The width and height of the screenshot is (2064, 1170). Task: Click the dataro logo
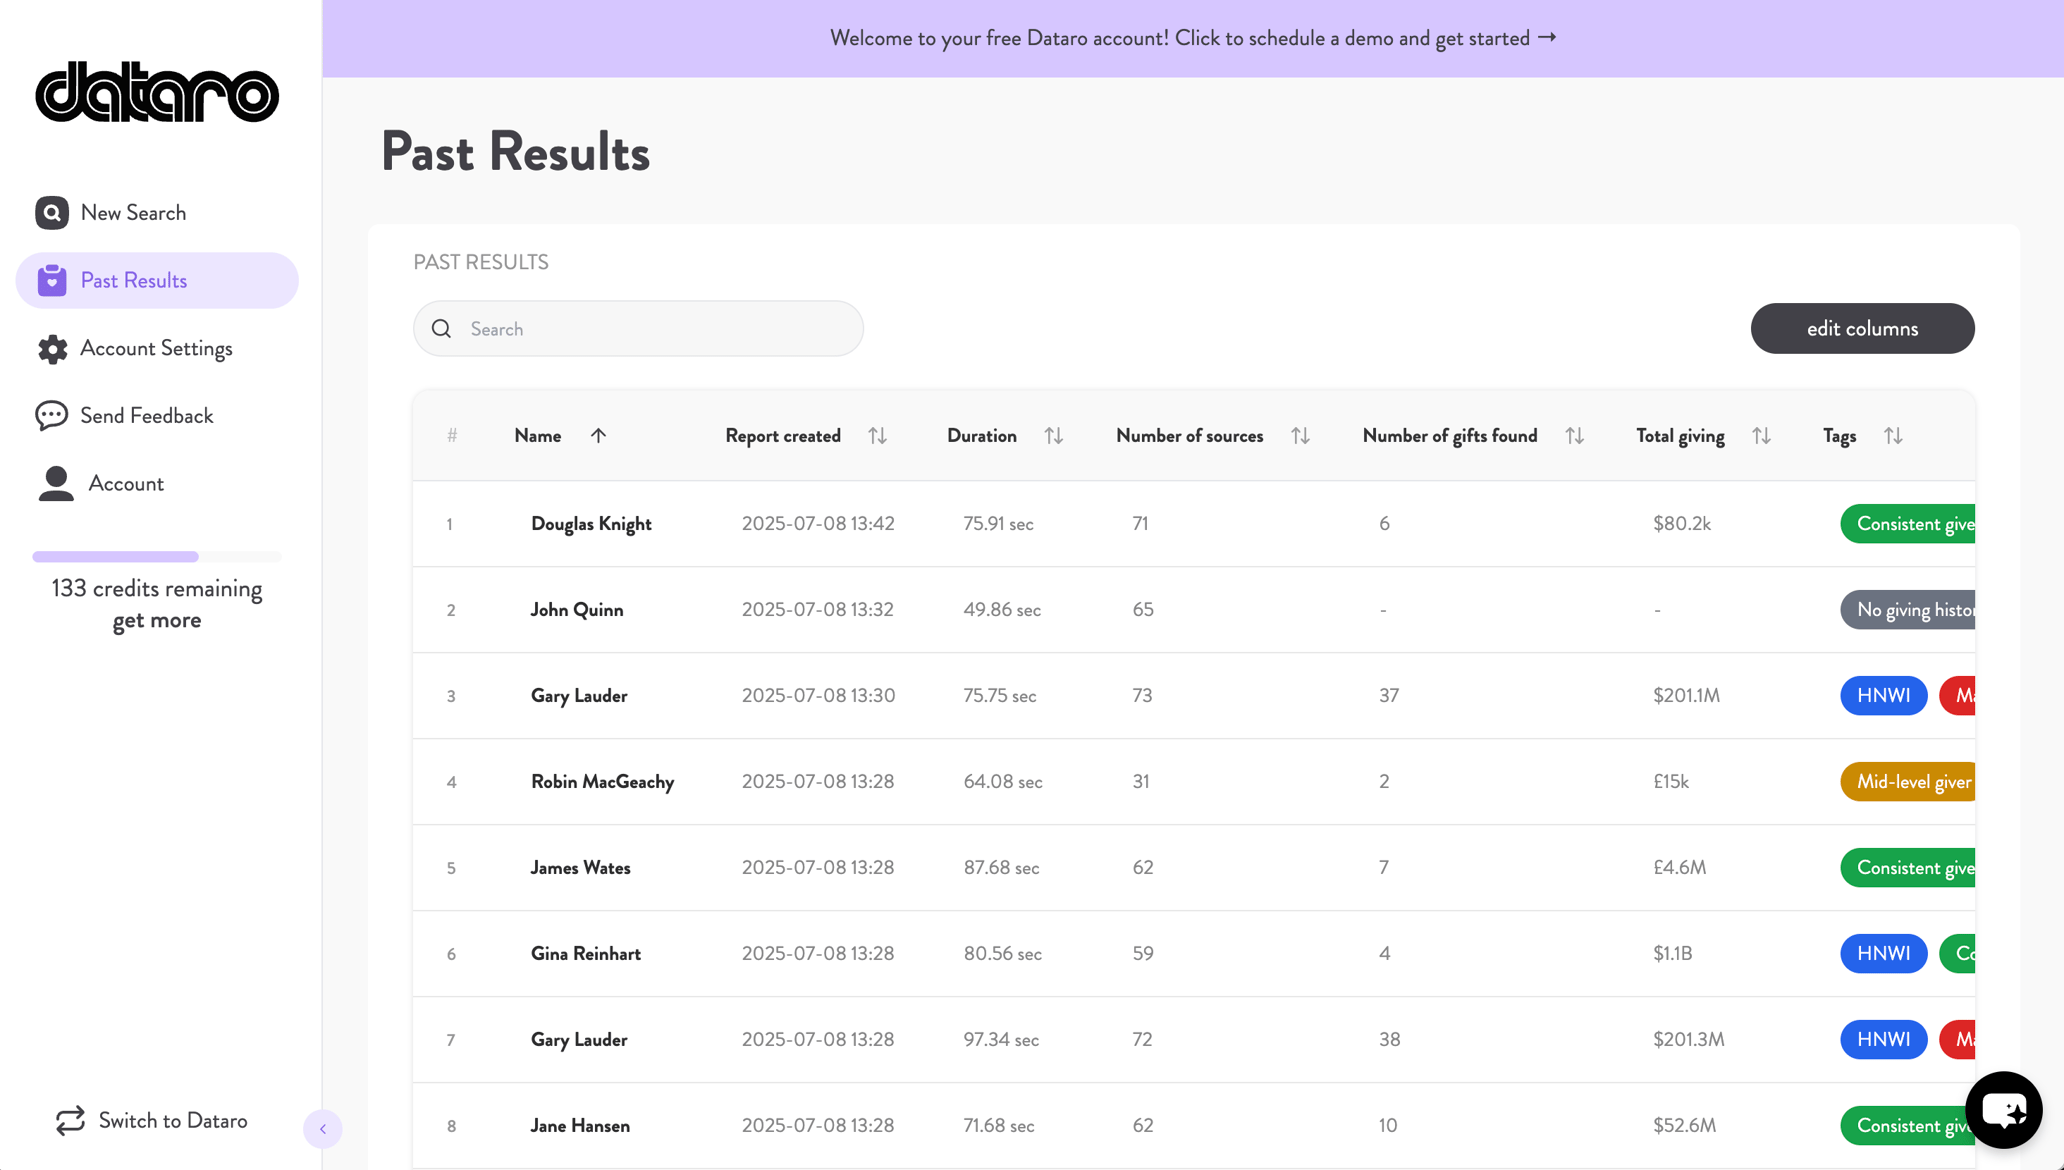[x=157, y=93]
